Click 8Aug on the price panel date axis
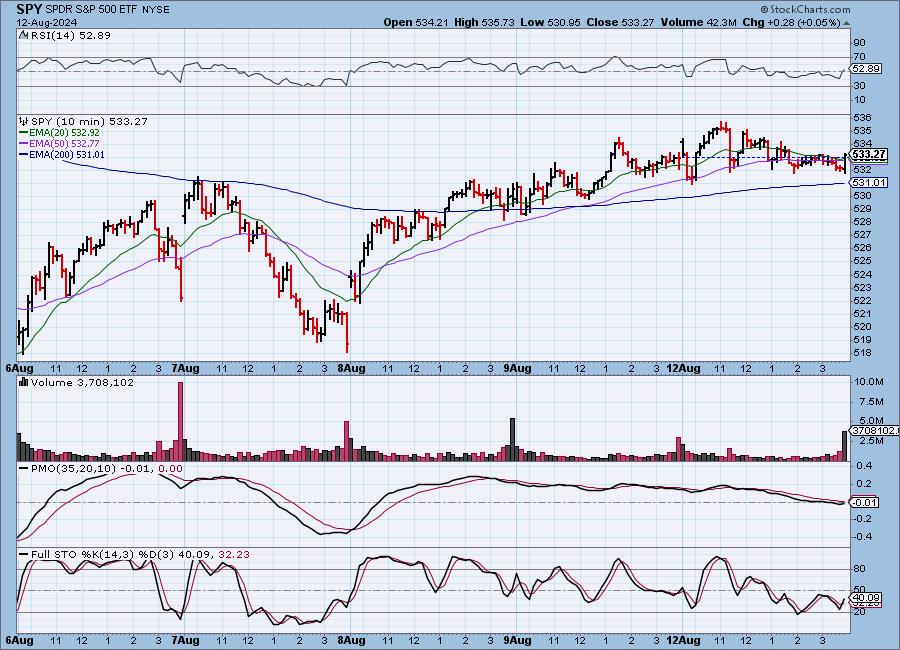900x650 pixels. point(351,369)
